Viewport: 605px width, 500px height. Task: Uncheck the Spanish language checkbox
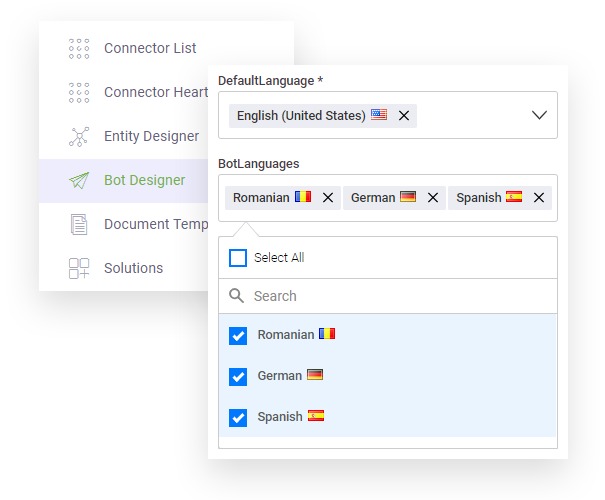pyautogui.click(x=238, y=417)
